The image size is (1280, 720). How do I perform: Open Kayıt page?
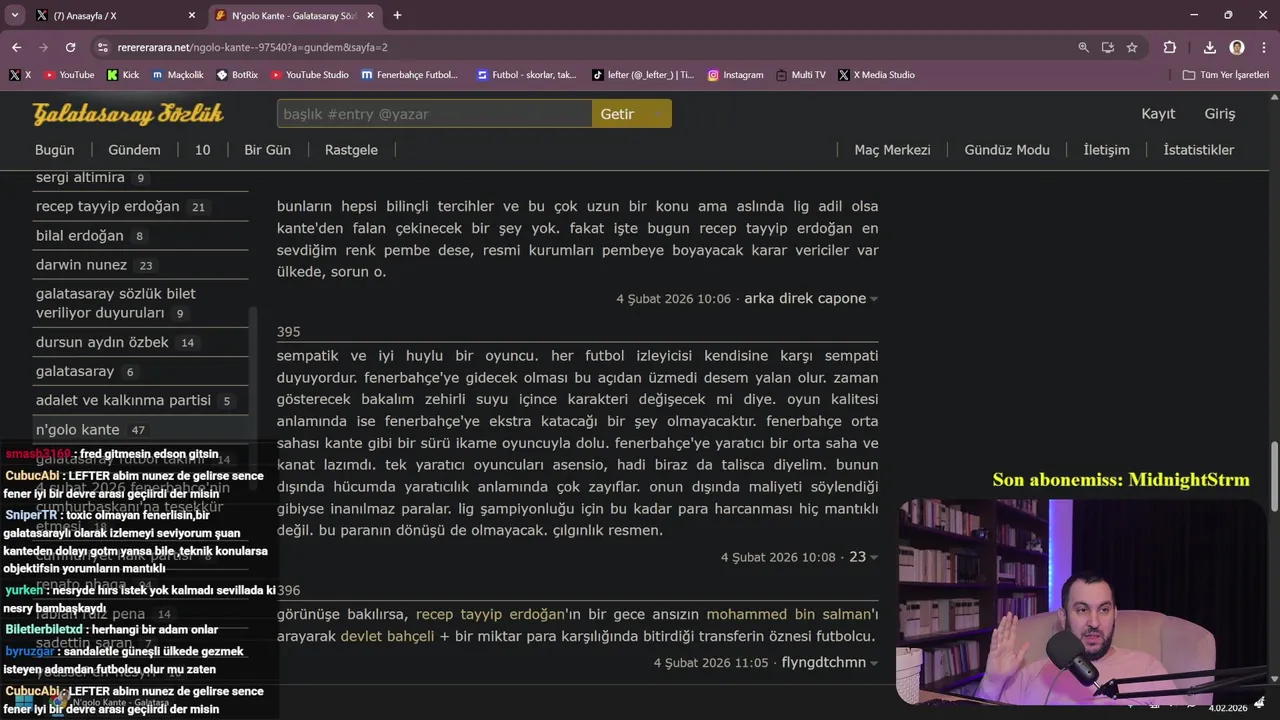1158,114
